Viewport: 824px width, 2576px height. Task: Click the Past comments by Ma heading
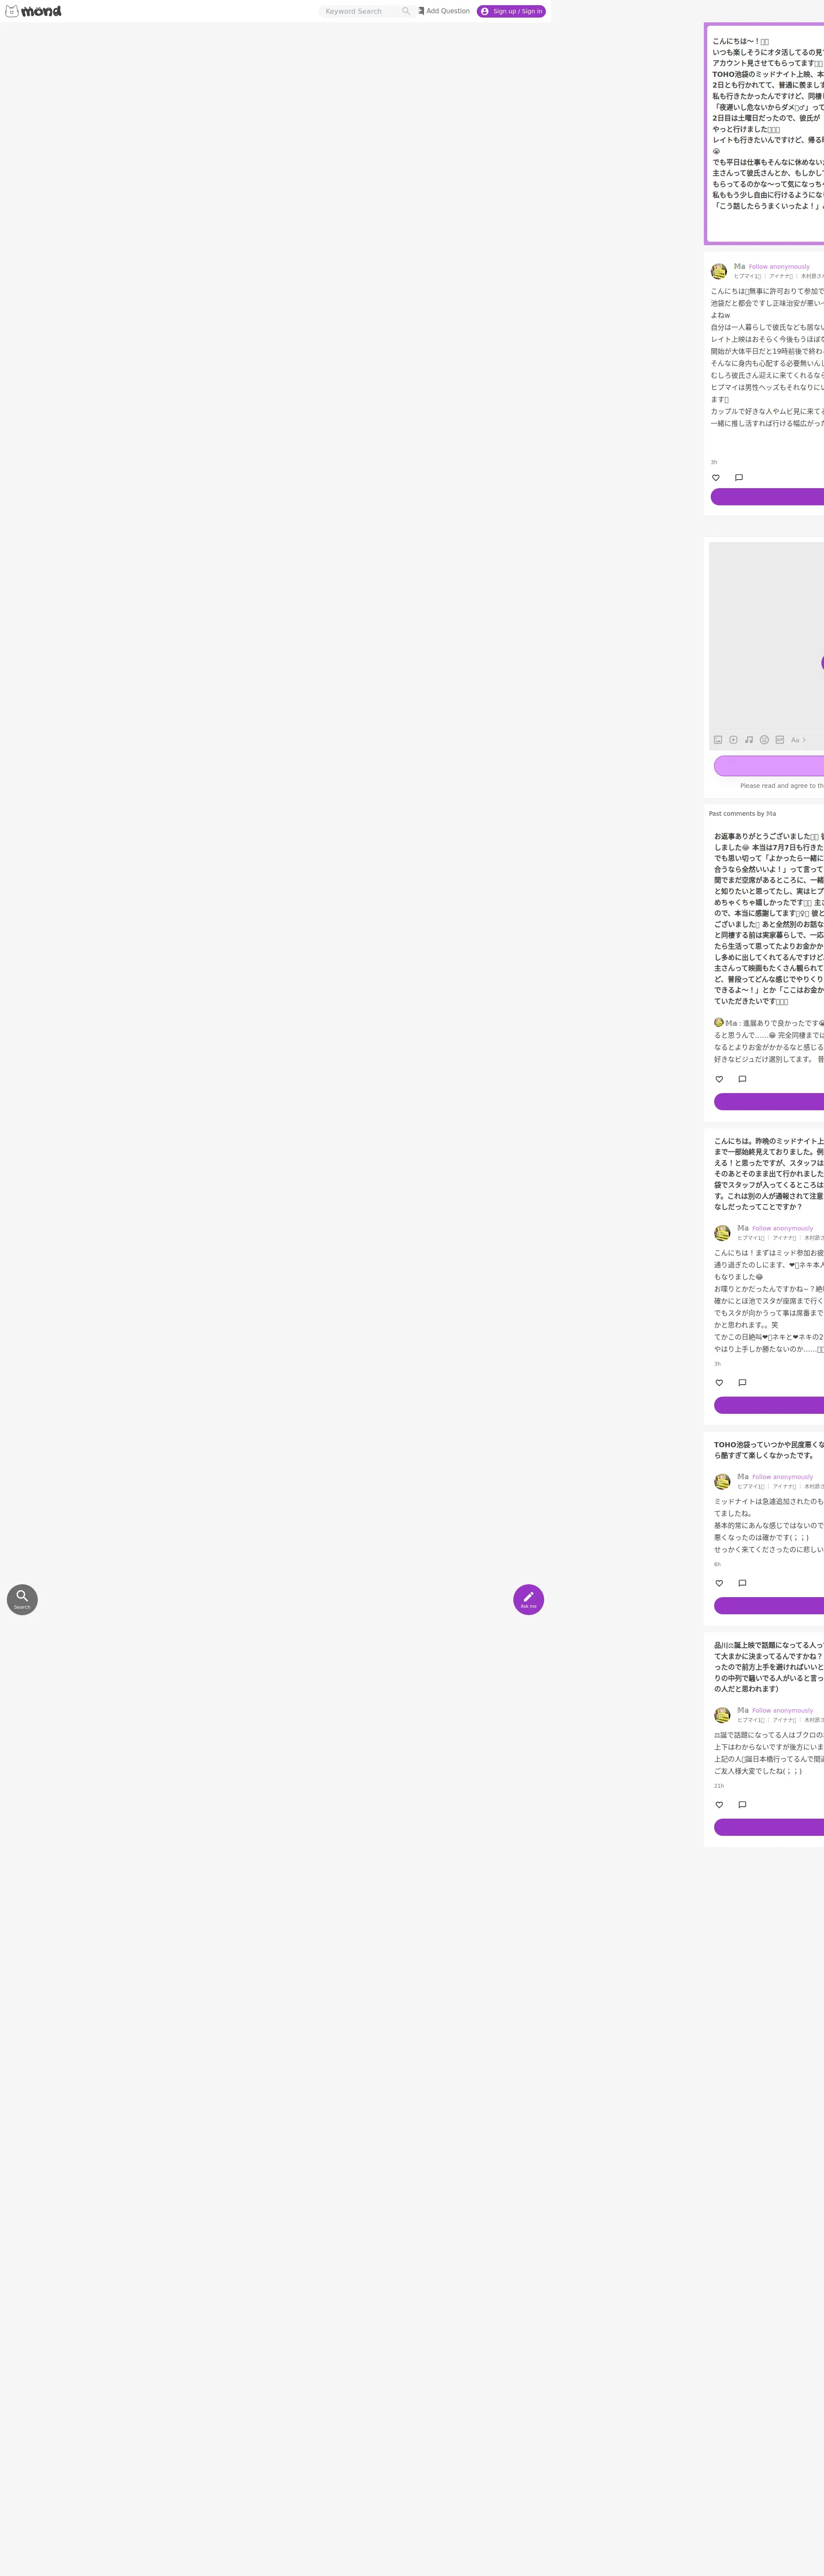(x=742, y=814)
